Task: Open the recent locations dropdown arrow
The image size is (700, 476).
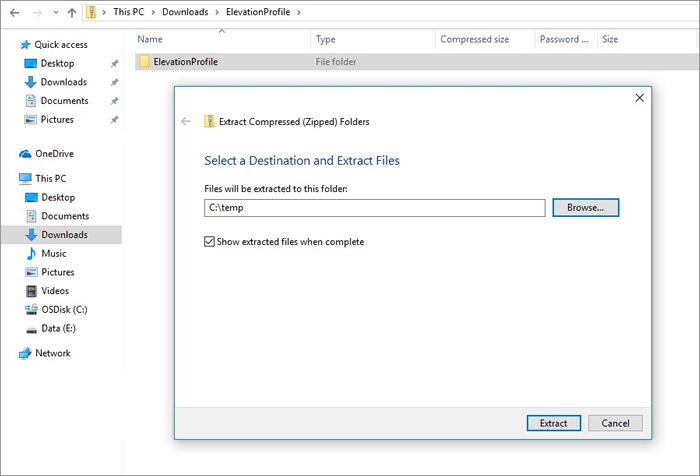Action: tap(54, 12)
